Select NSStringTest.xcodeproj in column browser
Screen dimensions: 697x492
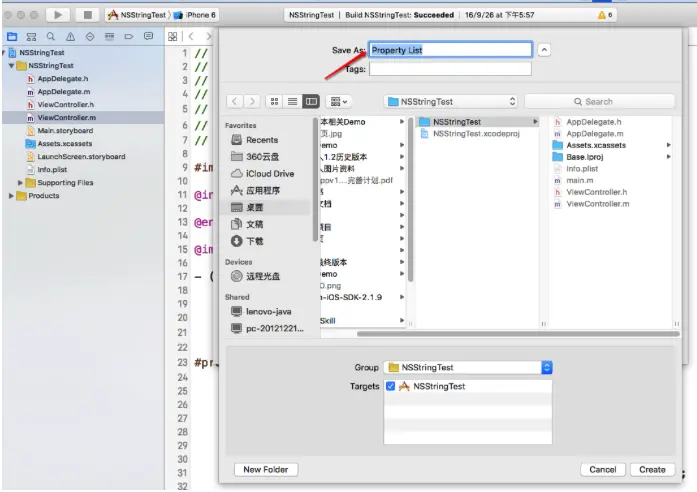click(x=477, y=133)
